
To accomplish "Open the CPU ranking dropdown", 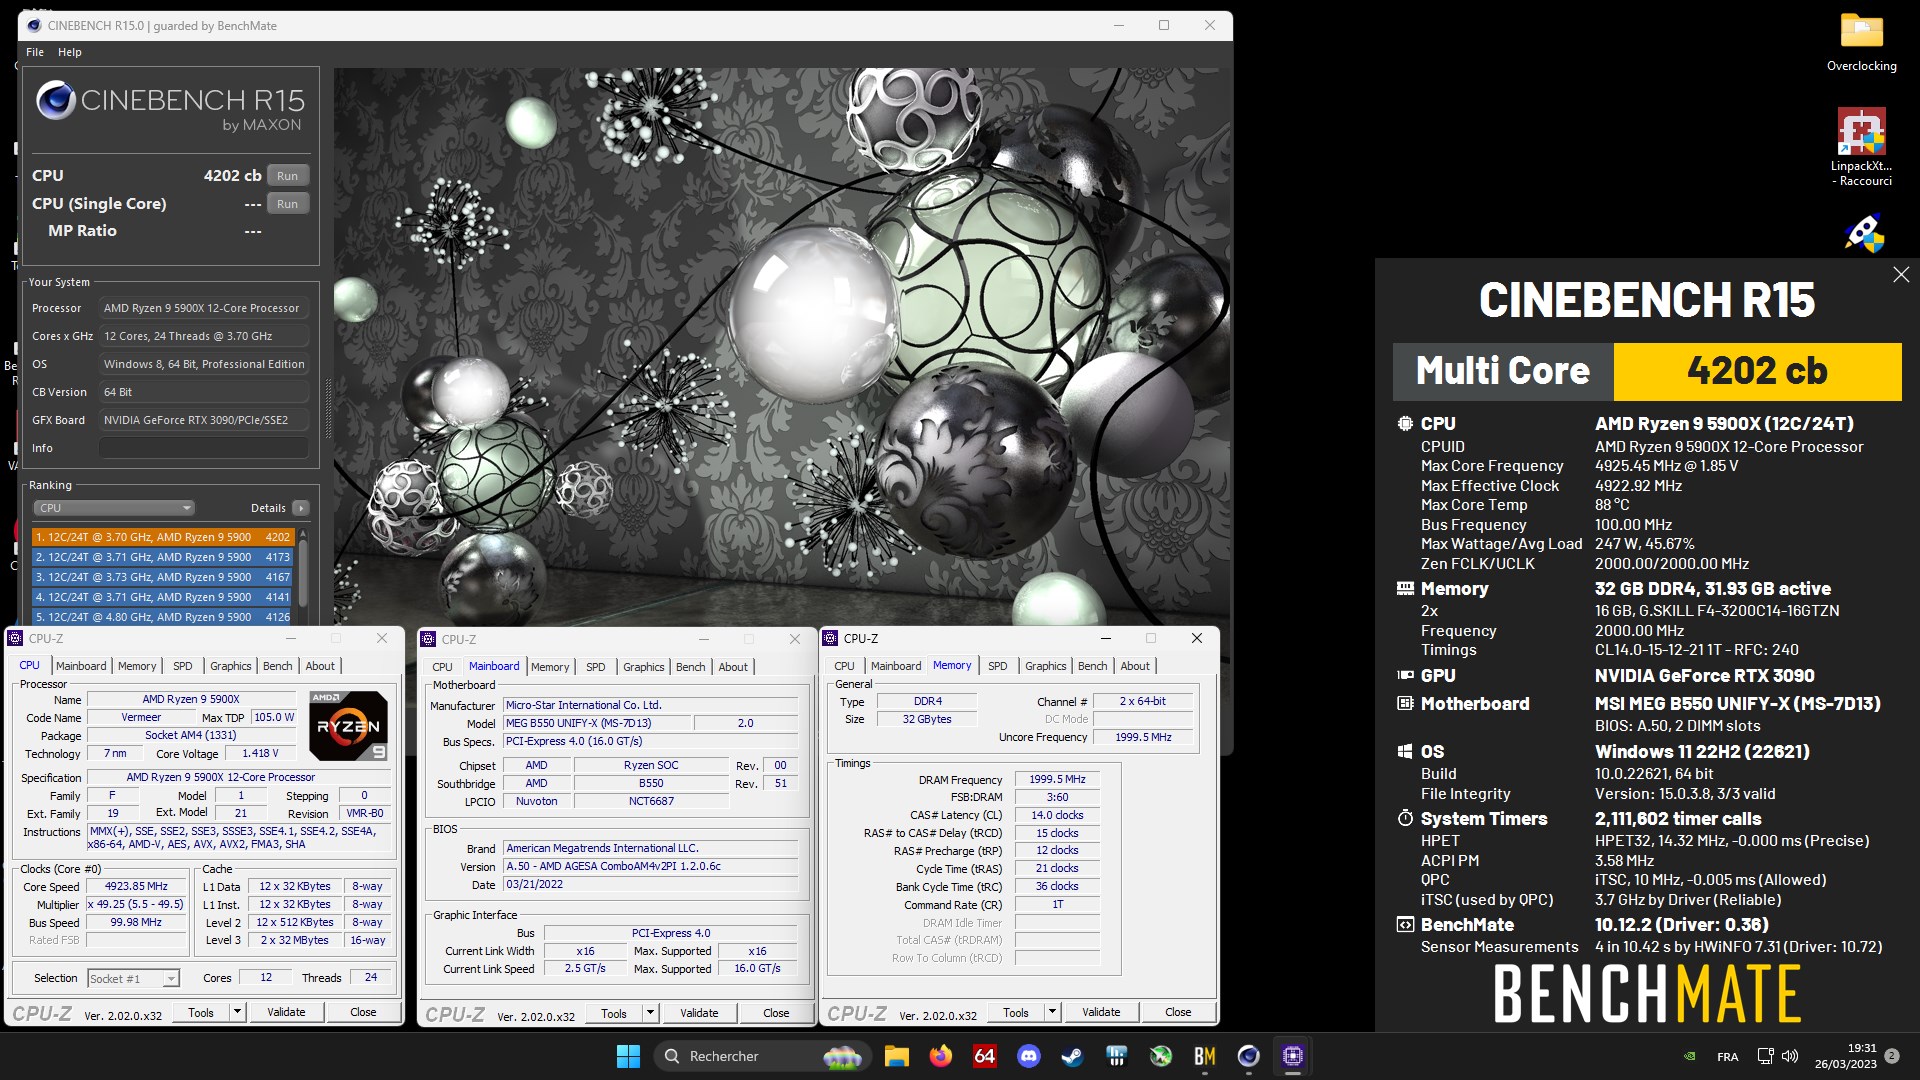I will (114, 508).
